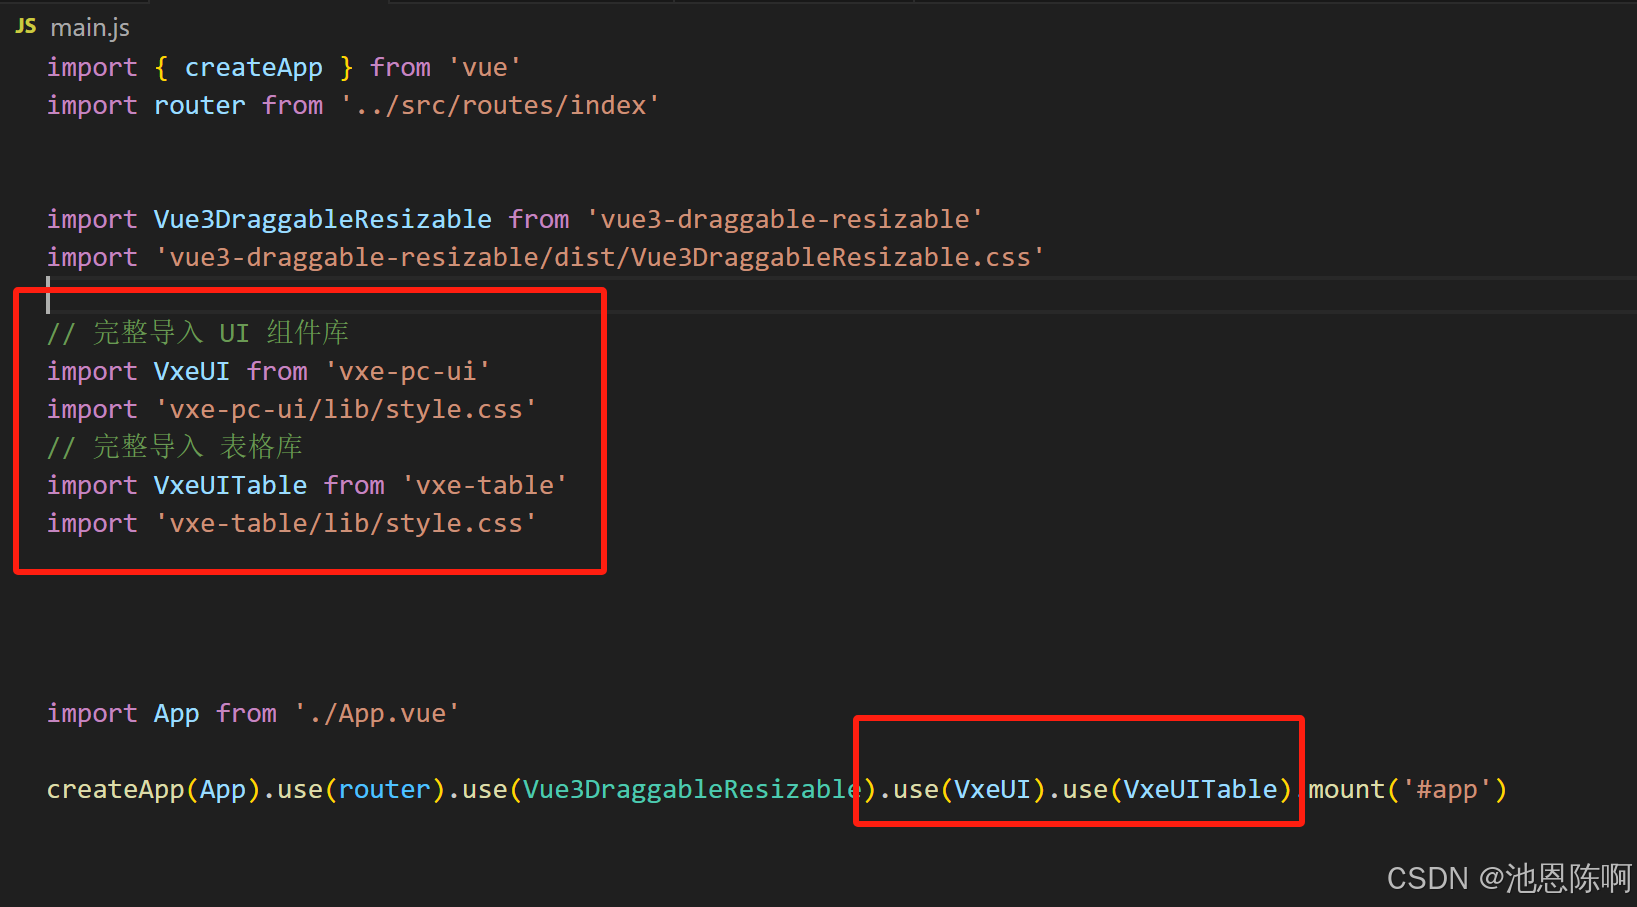Screen dimensions: 1637x907
Task: Click the blinking text cursor position
Action: (x=48, y=297)
